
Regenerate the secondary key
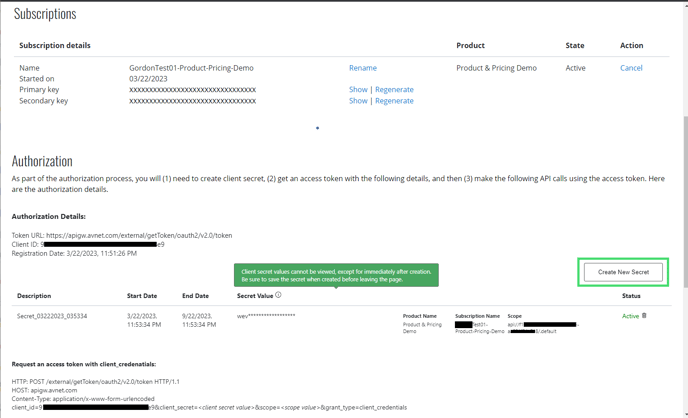click(394, 101)
